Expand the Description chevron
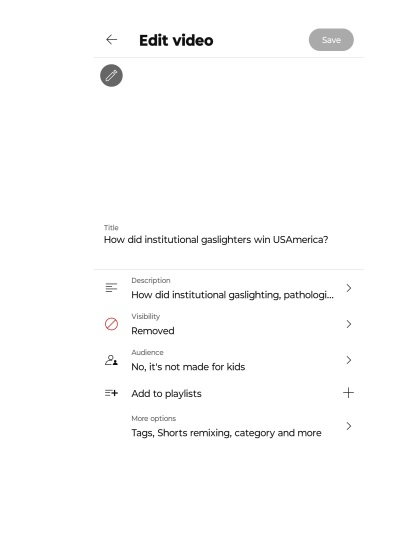The image size is (416, 559). click(x=349, y=288)
